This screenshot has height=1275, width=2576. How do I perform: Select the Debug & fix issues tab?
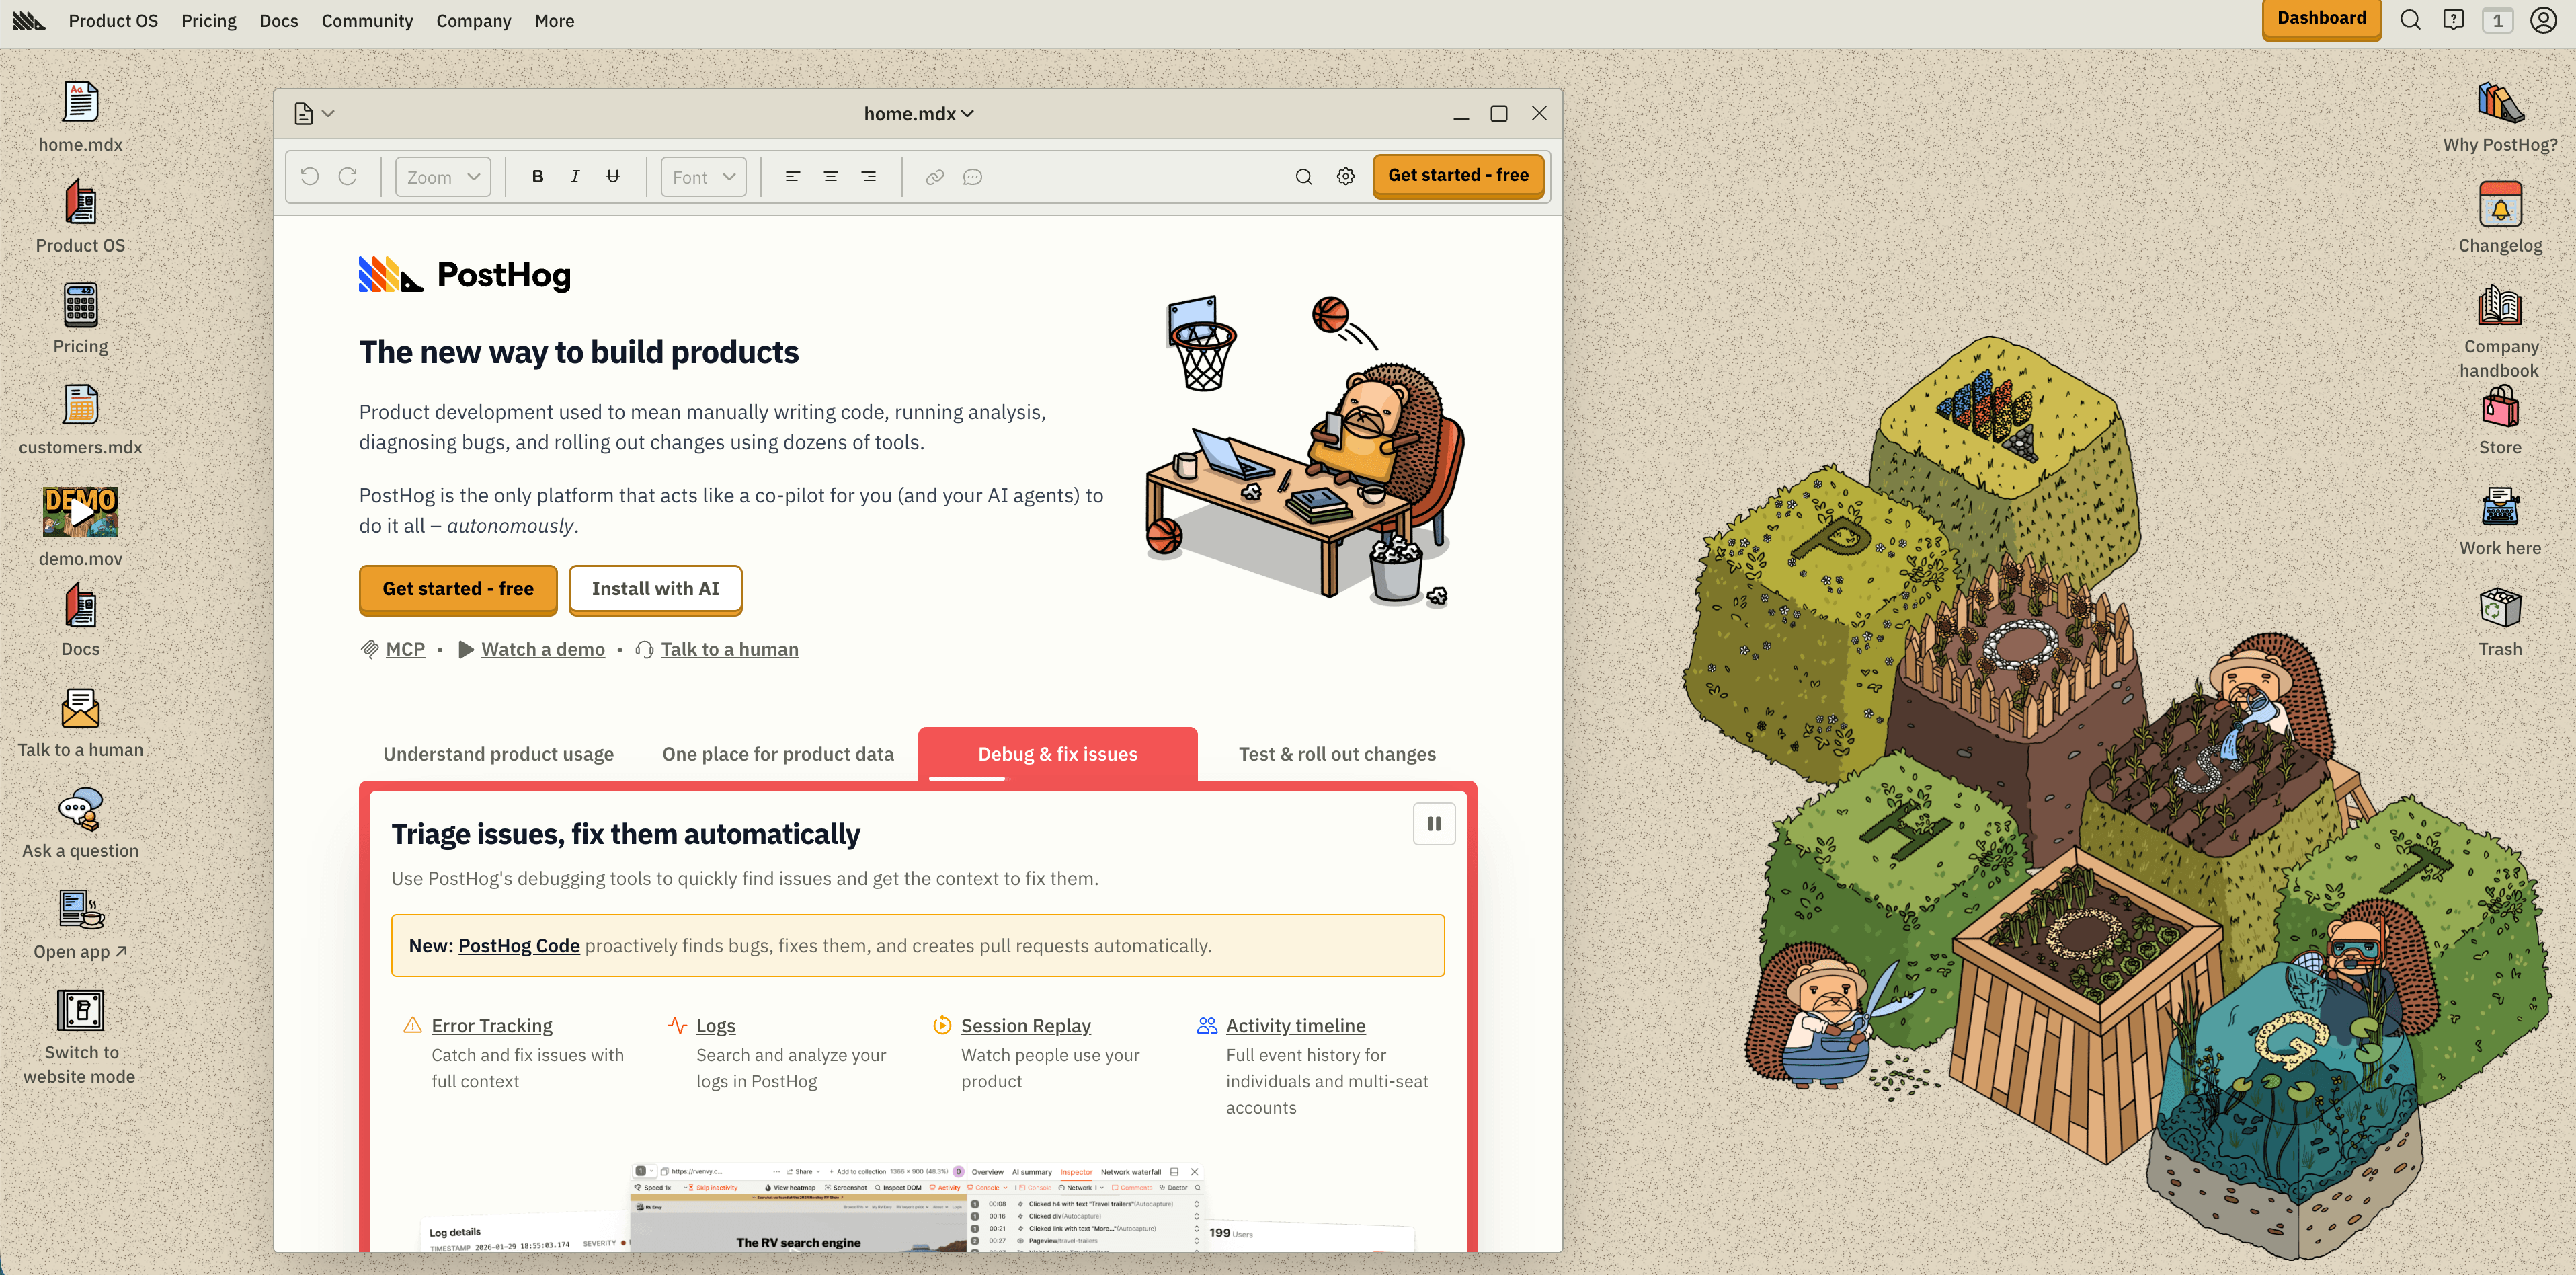[1058, 754]
